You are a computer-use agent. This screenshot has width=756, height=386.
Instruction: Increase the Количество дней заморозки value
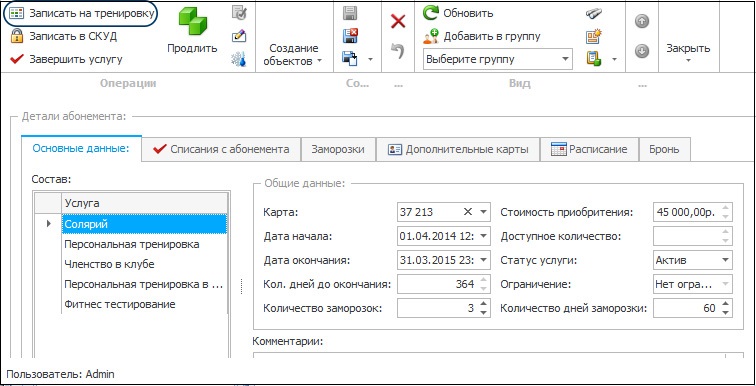726,304
